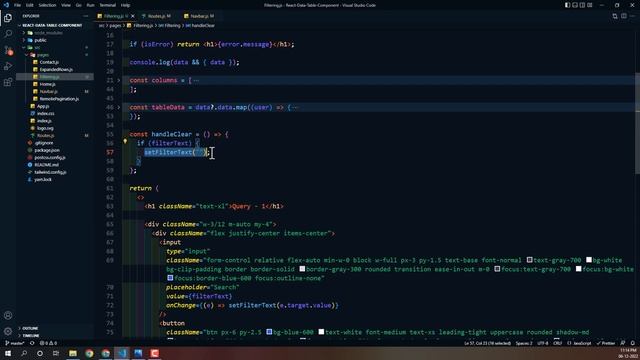640x360 pixels.
Task: Open Task View in taskbar
Action: click(56, 353)
